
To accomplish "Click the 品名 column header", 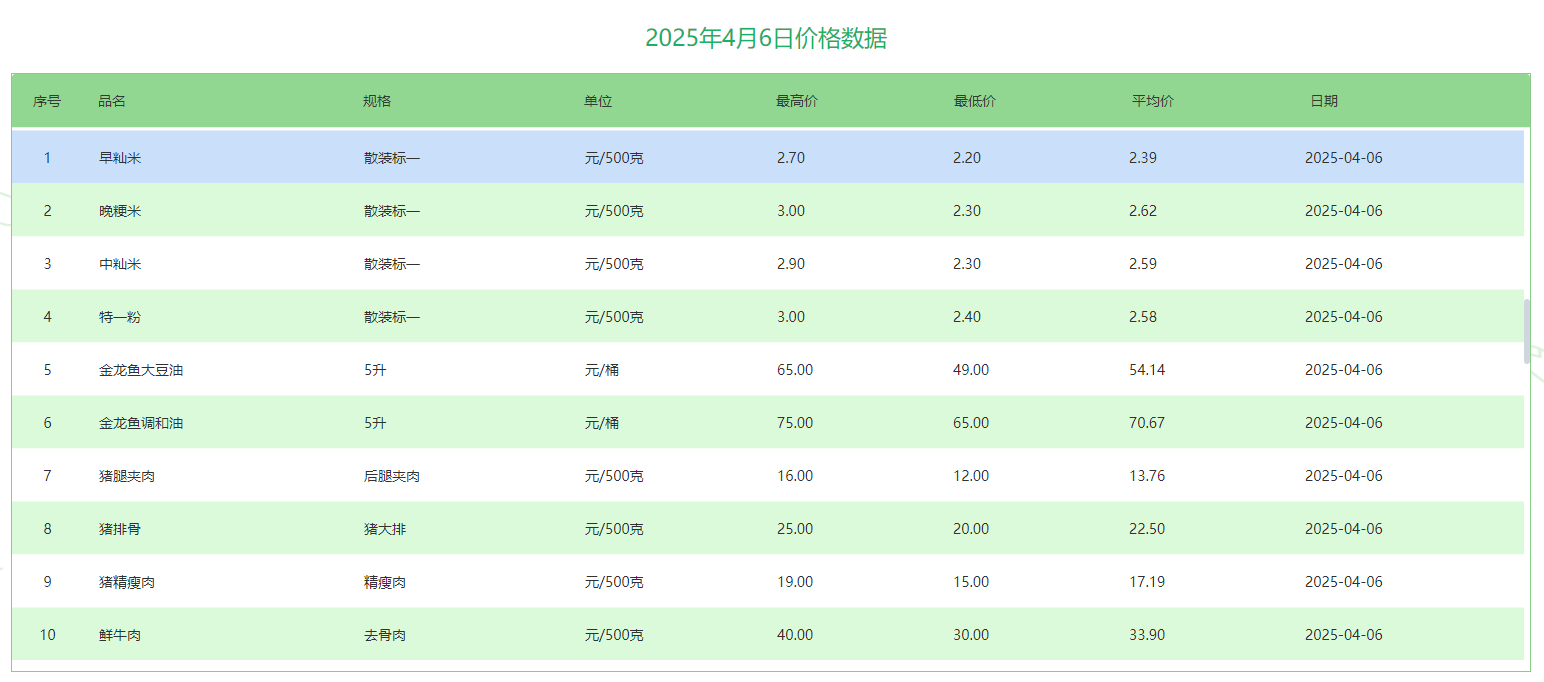I will [x=112, y=101].
